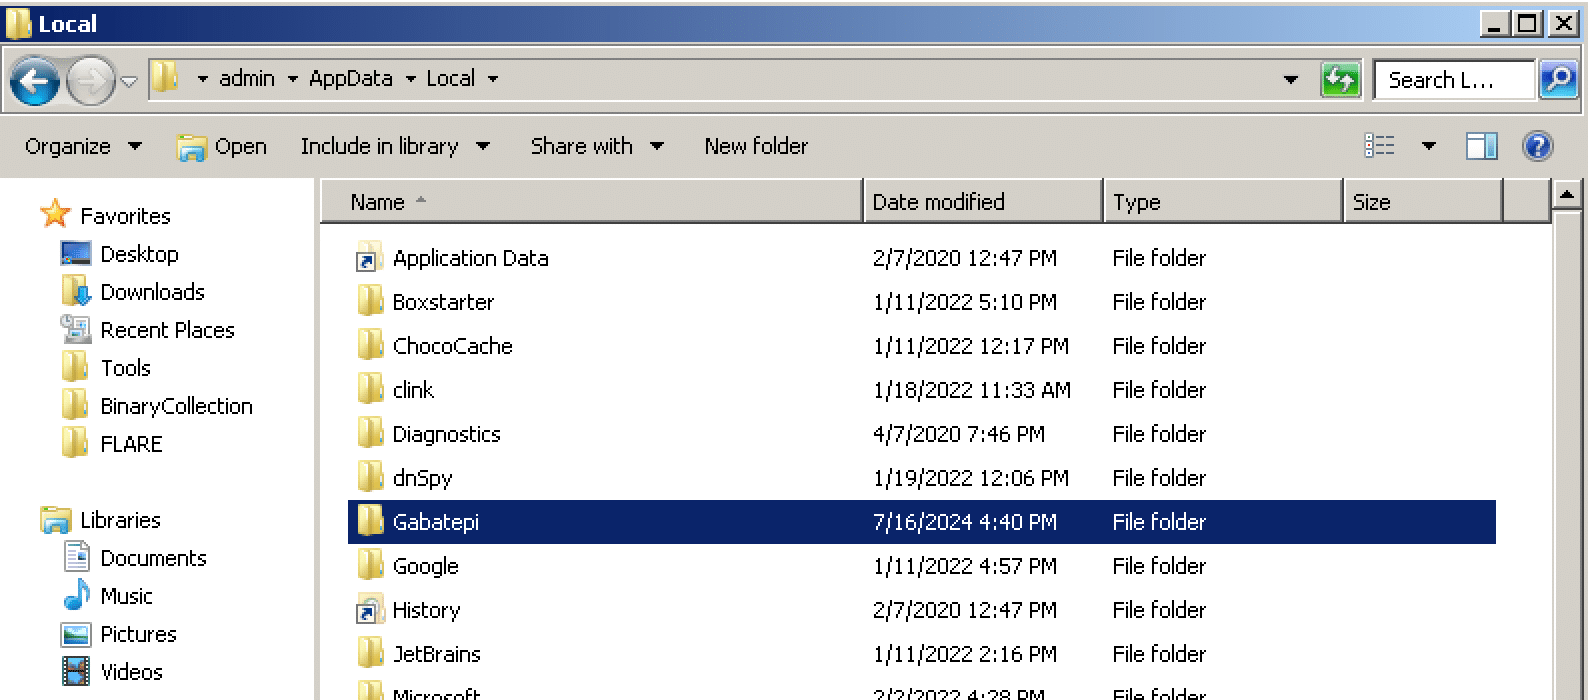Open the dnSpy folder icon
Screen dimensions: 1588x700
[370, 478]
